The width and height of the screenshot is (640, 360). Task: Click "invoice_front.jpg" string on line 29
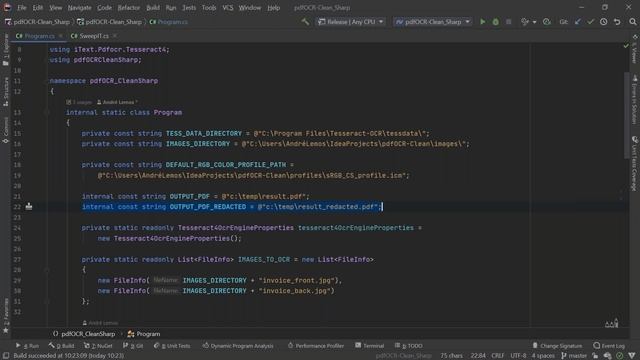tap(297, 280)
